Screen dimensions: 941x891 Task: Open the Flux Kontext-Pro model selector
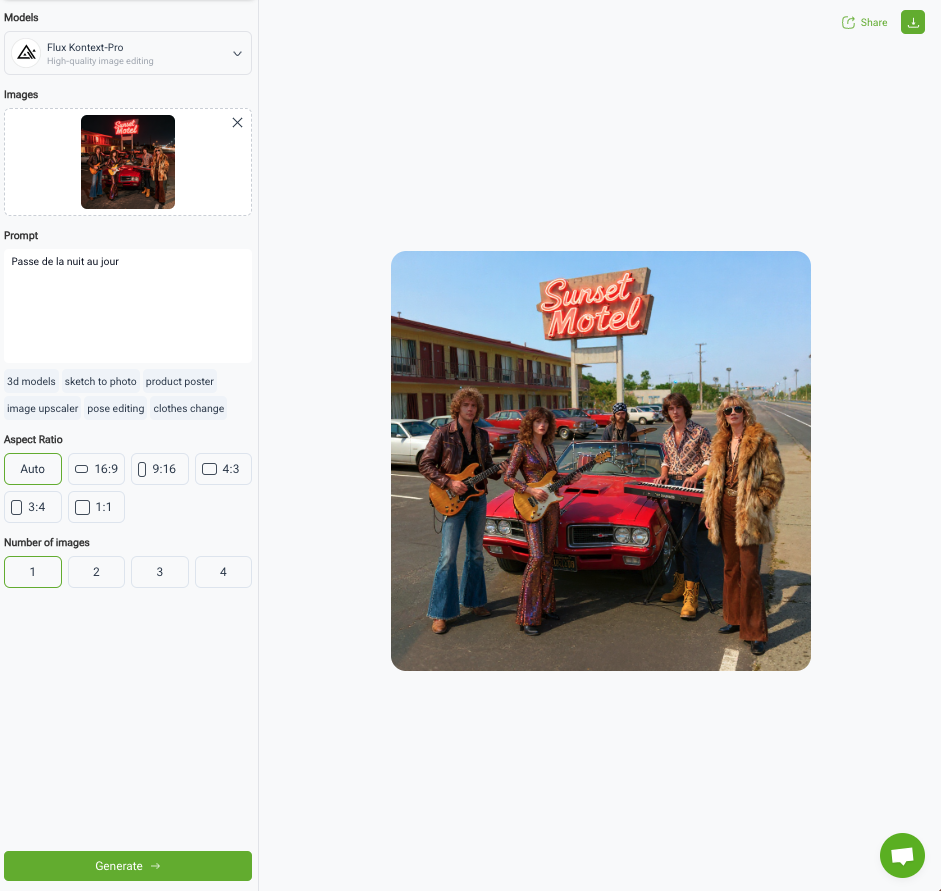[x=128, y=53]
